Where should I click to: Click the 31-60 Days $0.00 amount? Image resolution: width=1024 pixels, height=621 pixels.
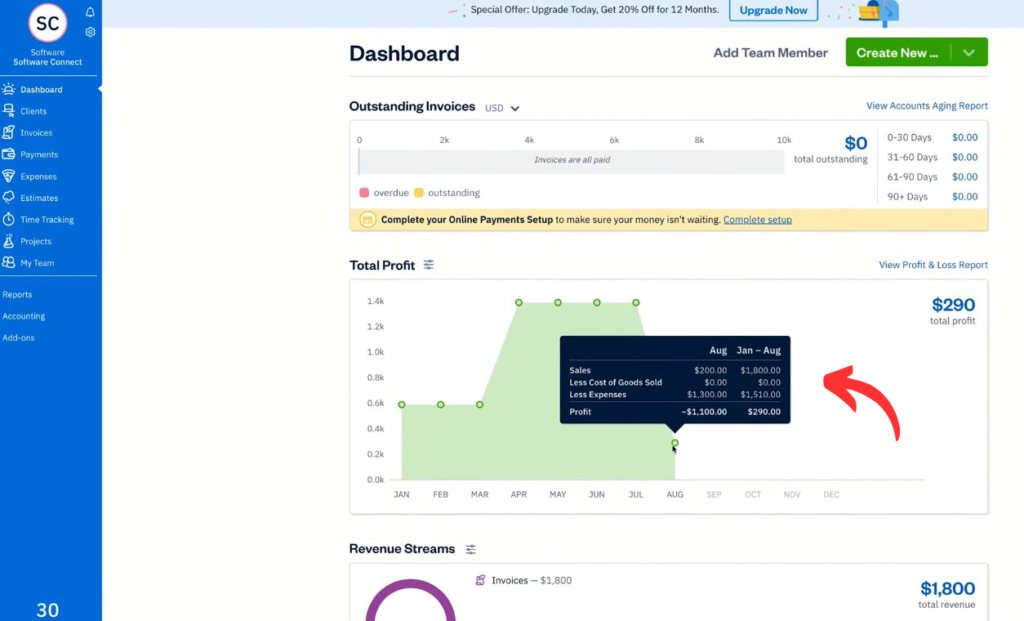(x=965, y=157)
